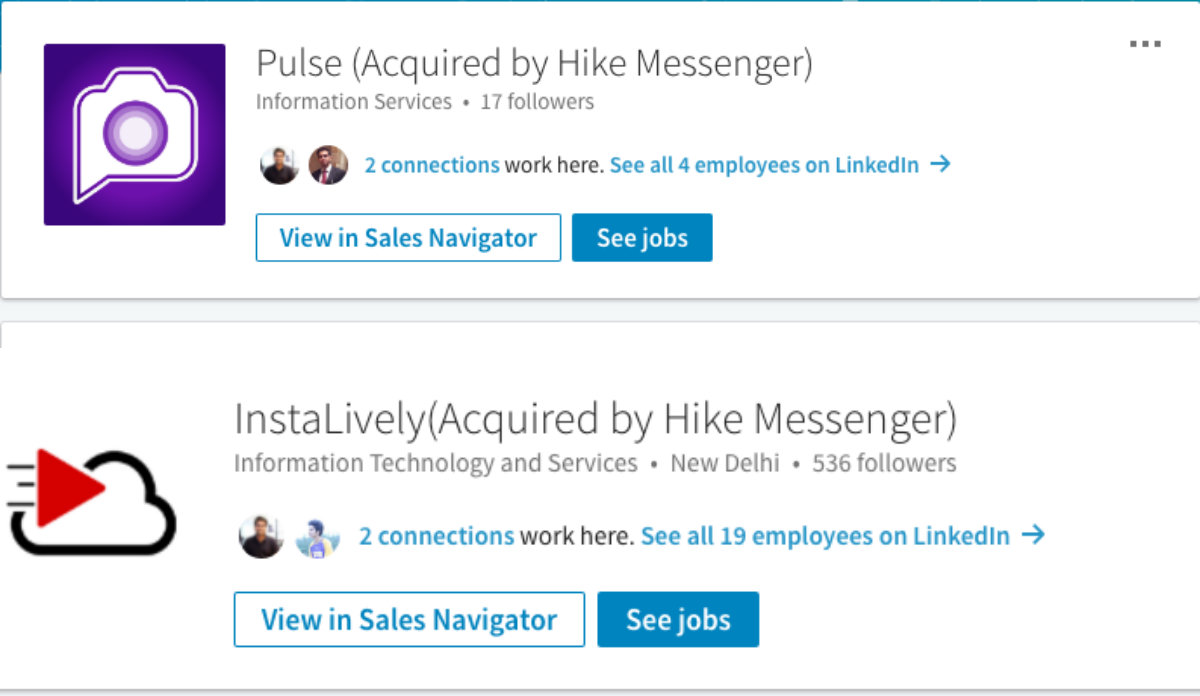Click arrow after 'See all 4 employees'
The height and width of the screenshot is (696, 1200).
[939, 164]
